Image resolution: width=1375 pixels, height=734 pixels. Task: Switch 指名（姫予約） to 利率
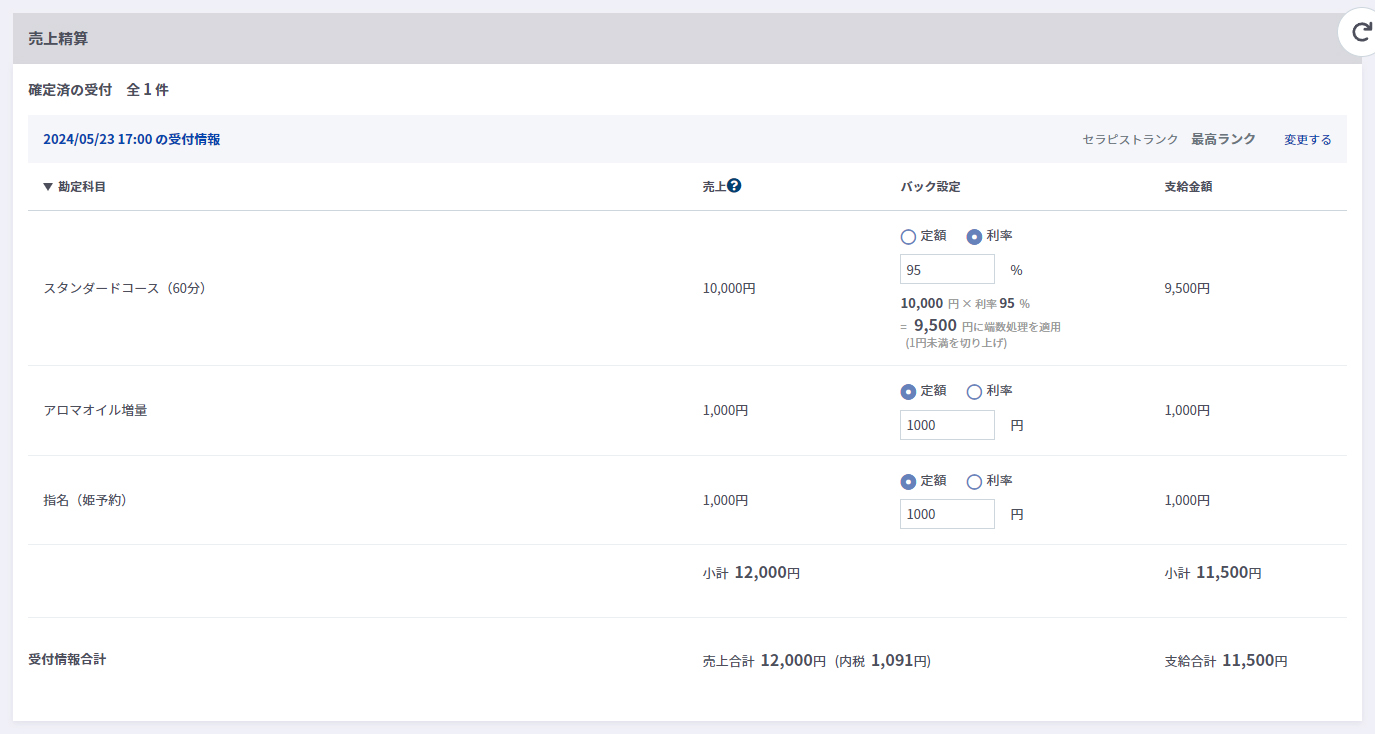click(x=974, y=482)
